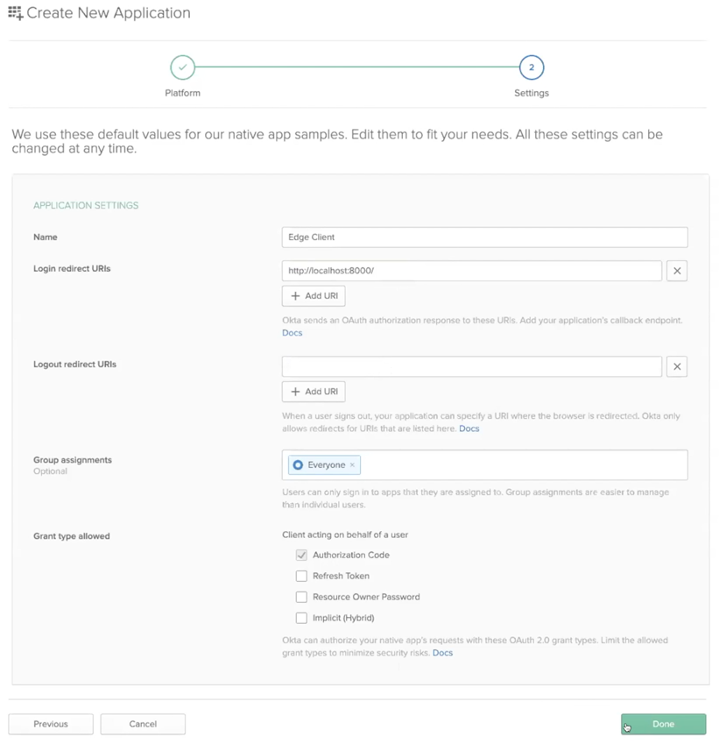720x744 pixels.
Task: Enable Implicit (Hybrid) grant type
Action: 301,618
